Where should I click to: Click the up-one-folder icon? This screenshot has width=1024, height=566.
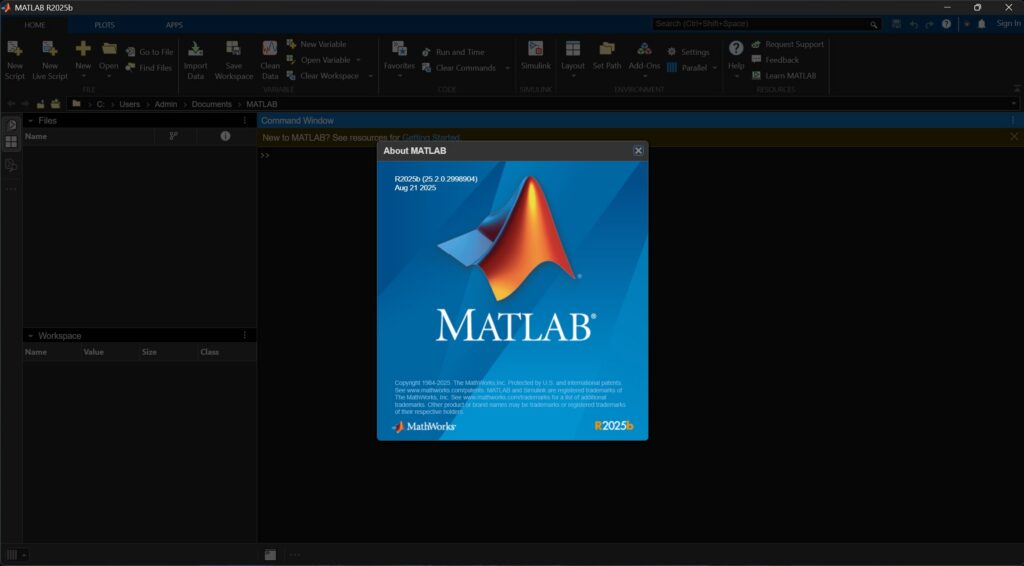[x=40, y=104]
